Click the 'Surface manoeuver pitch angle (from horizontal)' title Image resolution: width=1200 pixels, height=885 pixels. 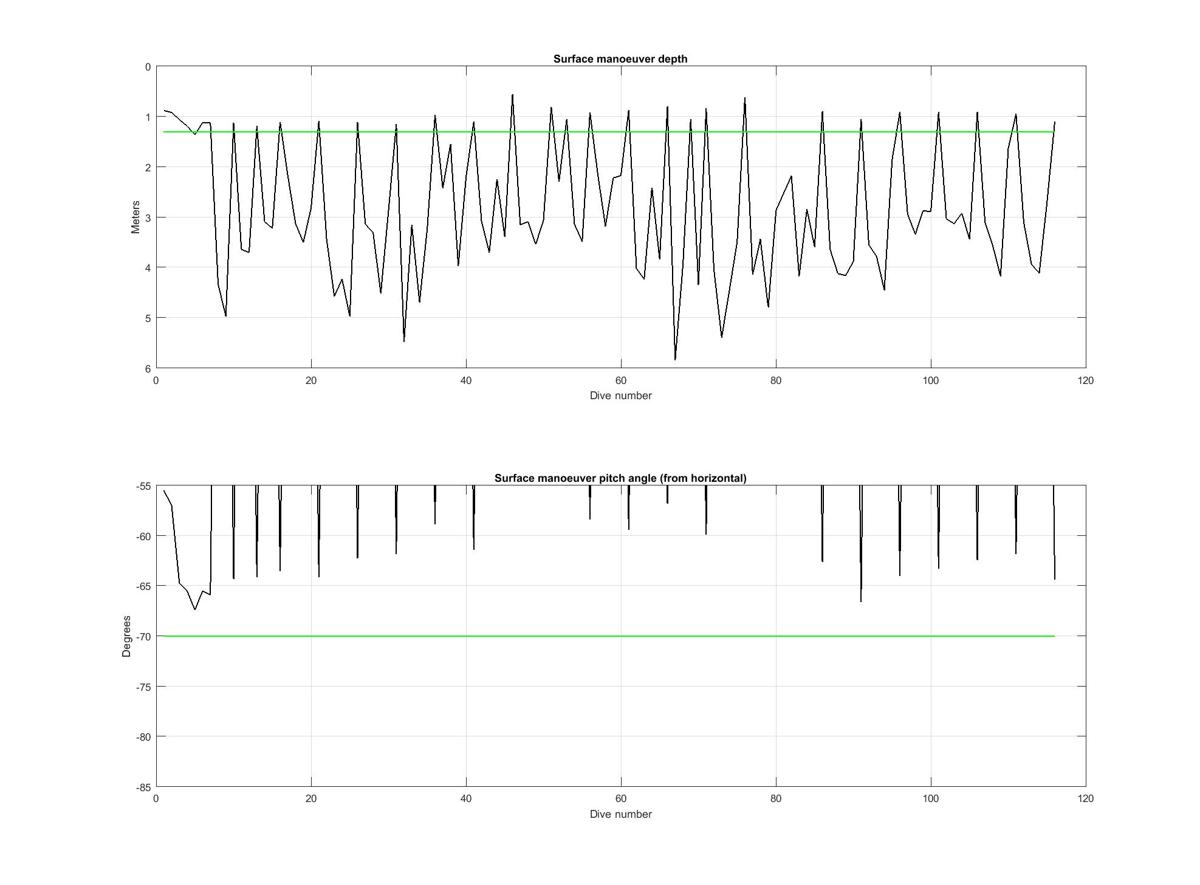[x=620, y=478]
